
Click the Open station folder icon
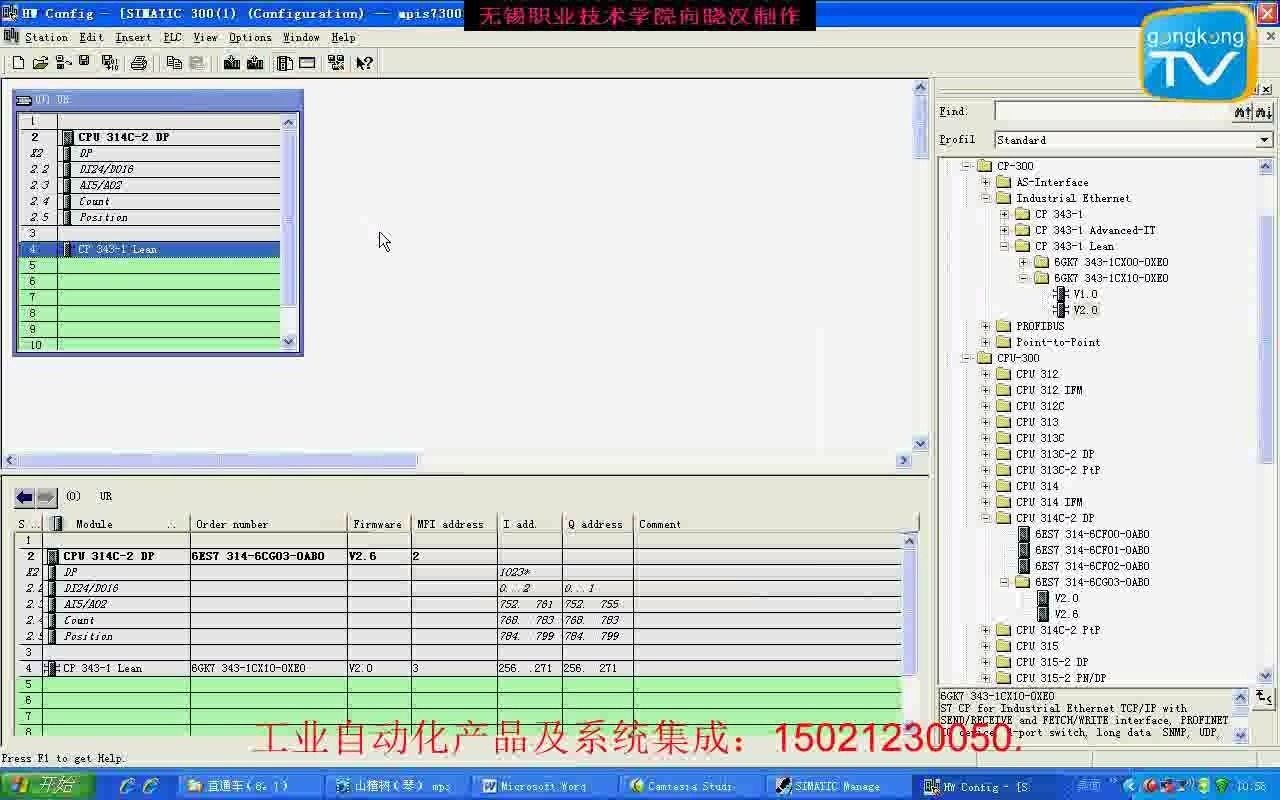coord(40,63)
